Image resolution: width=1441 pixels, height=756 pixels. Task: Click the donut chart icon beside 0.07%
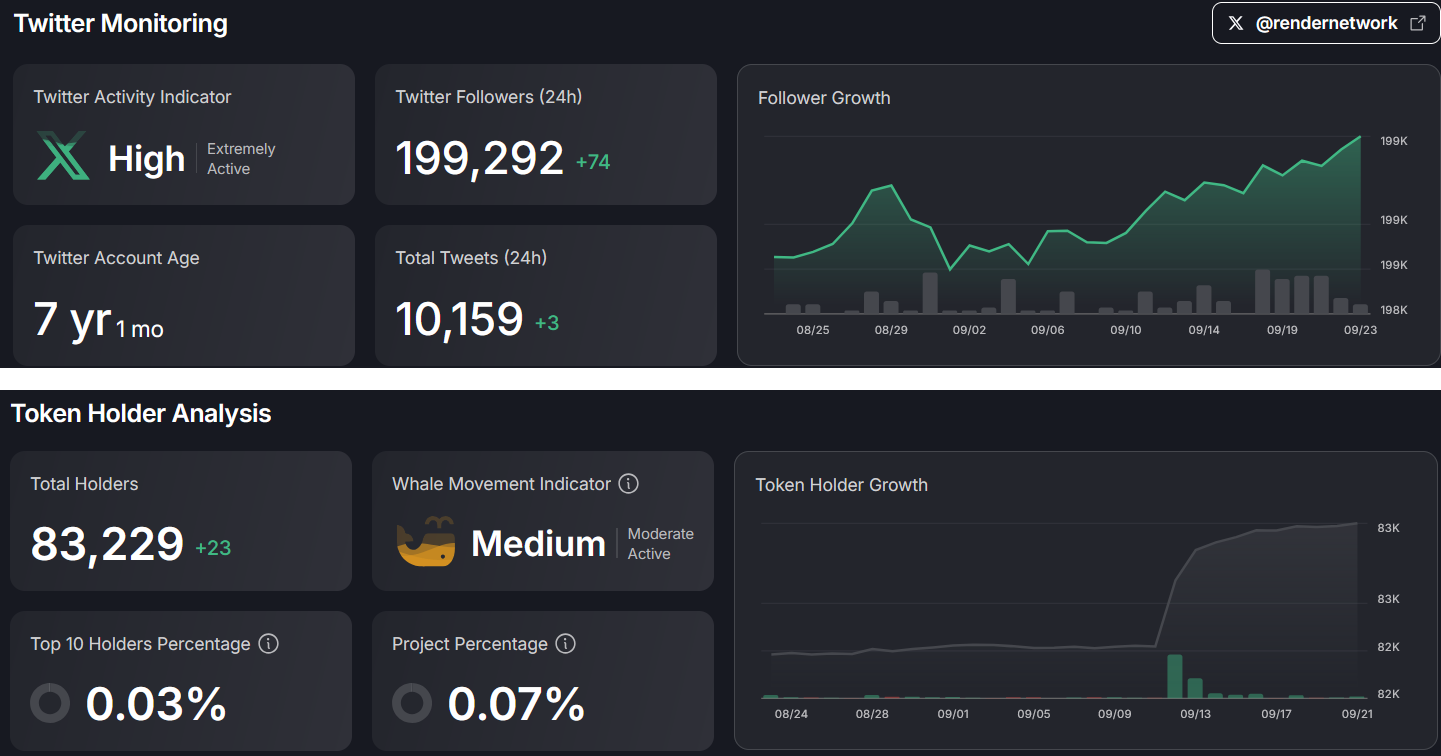412,703
